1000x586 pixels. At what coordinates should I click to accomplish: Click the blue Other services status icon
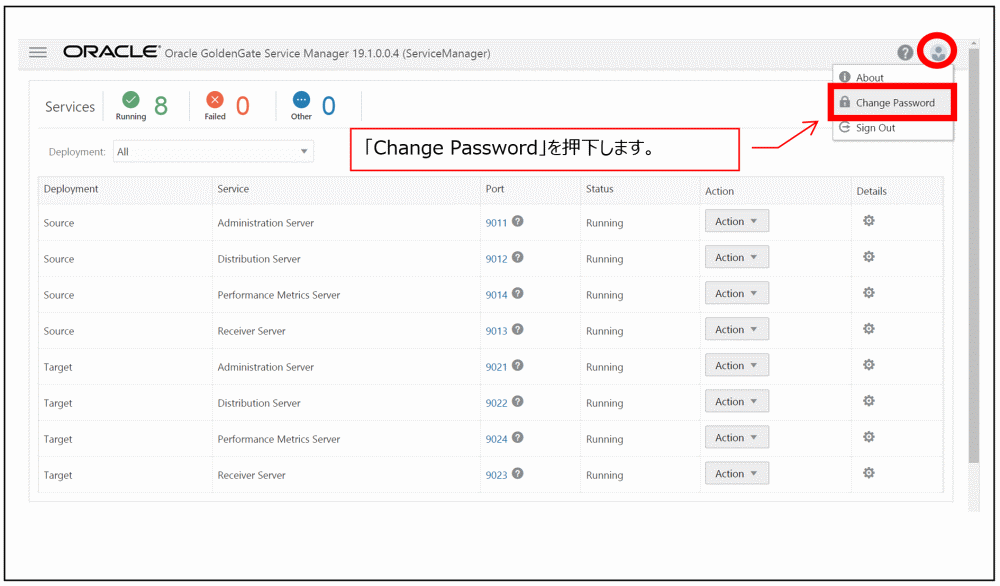tap(302, 99)
